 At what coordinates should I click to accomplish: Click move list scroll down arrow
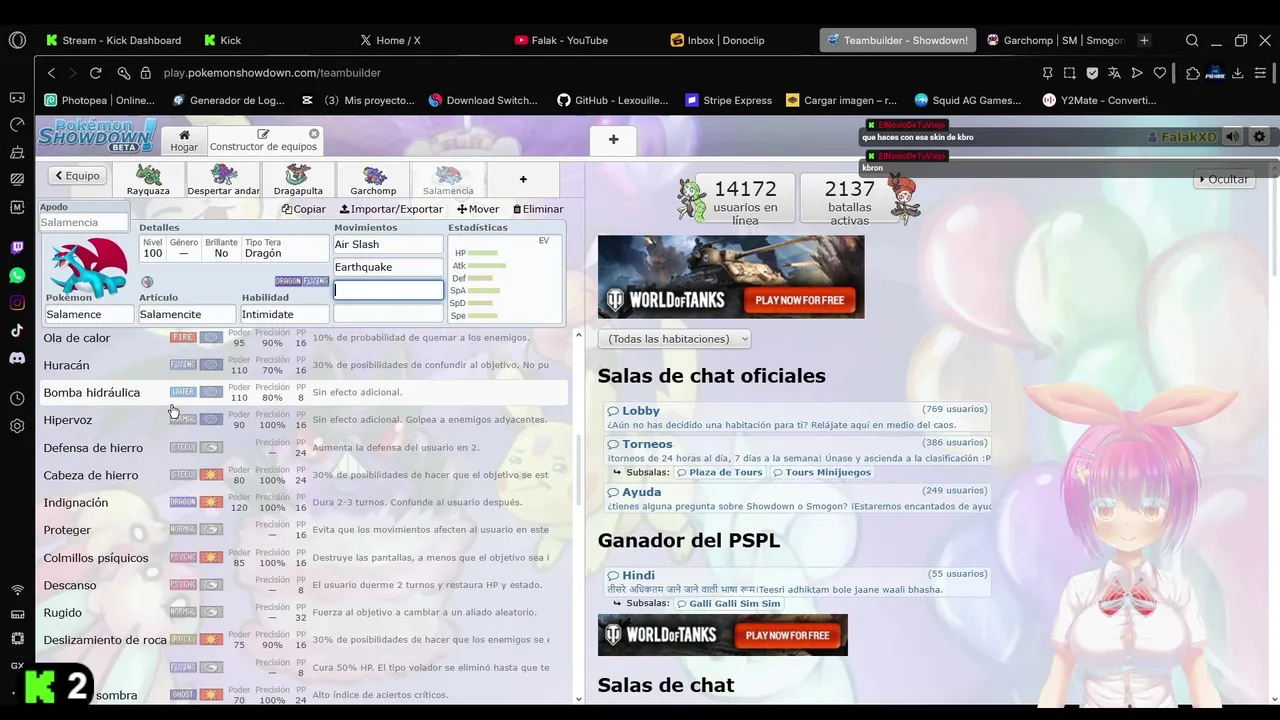pyautogui.click(x=578, y=699)
